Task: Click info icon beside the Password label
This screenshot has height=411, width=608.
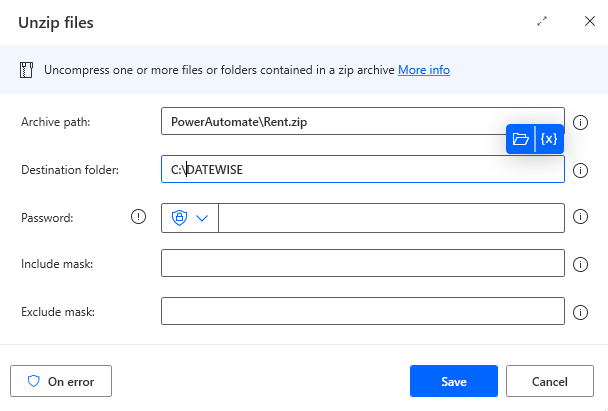Action: (x=139, y=217)
